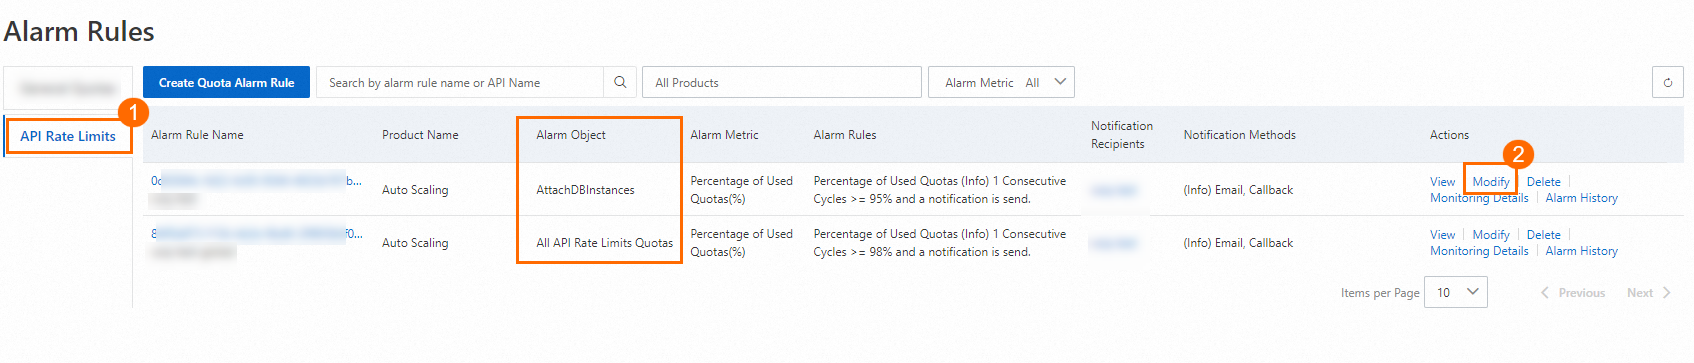Viewport: 1694px width, 363px height.
Task: Click Create Quota Alarm Rule button
Action: [x=226, y=83]
